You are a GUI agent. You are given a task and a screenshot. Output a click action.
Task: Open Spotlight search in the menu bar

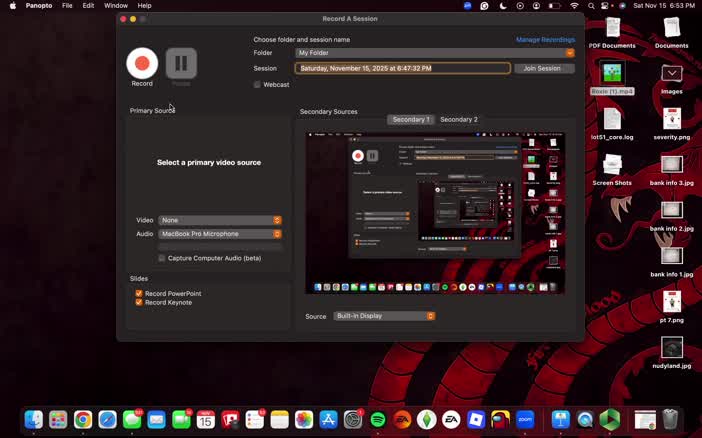[x=591, y=6]
